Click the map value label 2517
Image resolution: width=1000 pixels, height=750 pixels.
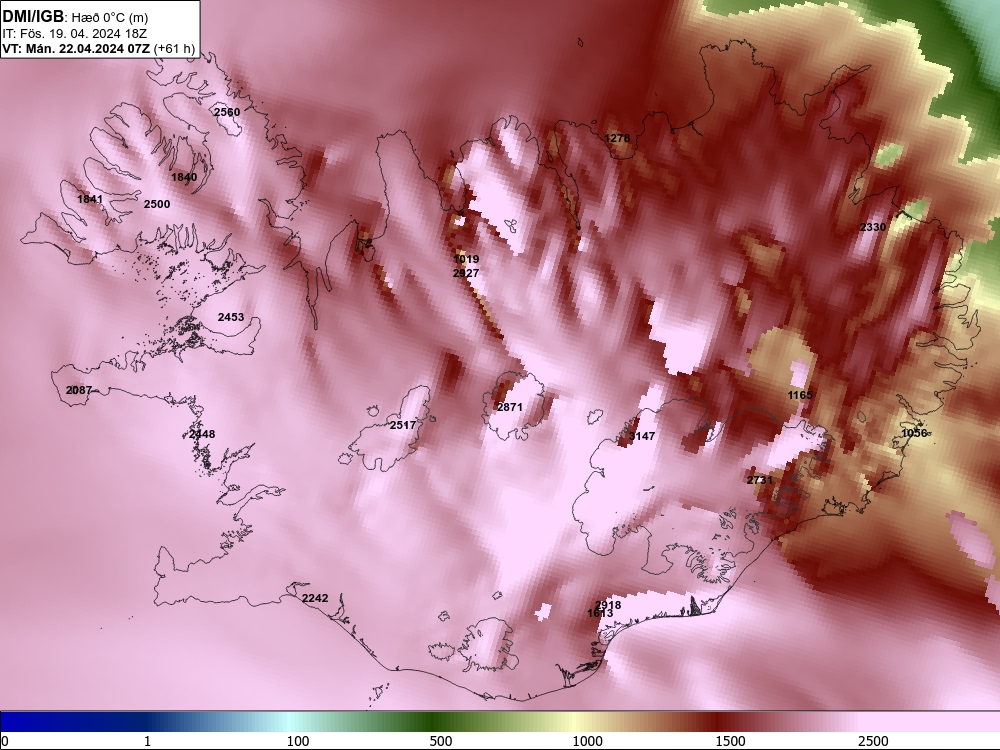pos(403,425)
